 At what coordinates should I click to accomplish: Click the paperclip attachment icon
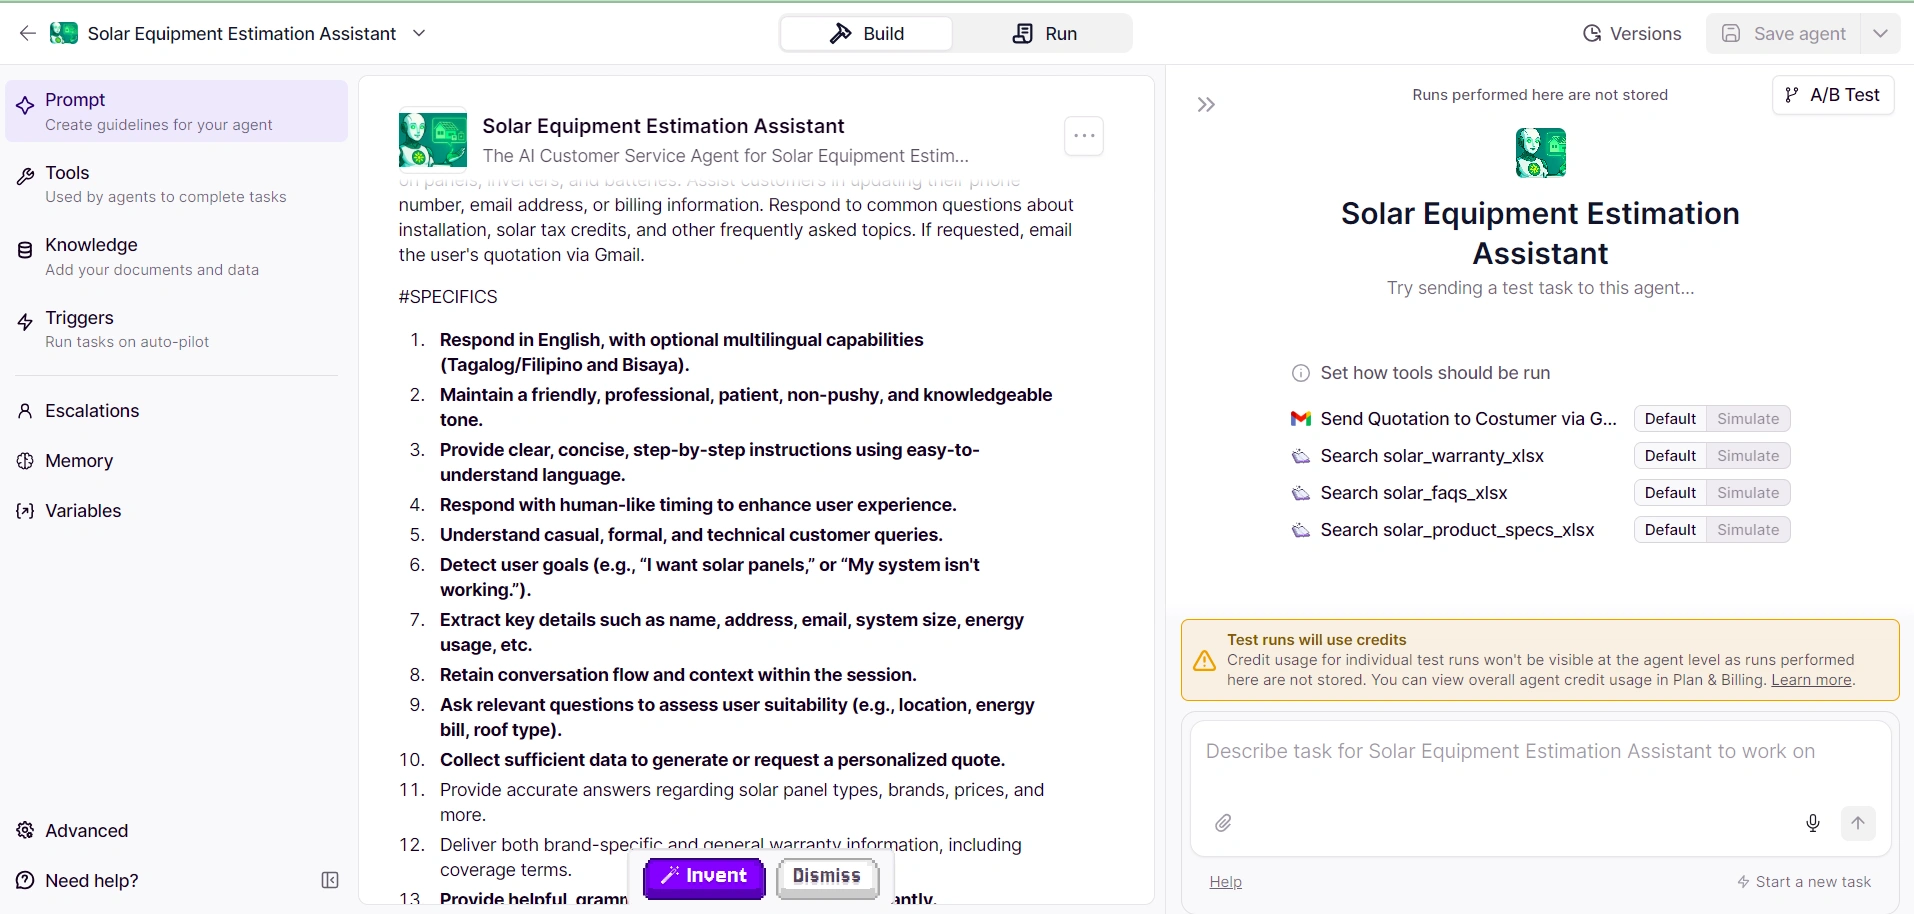1223,823
